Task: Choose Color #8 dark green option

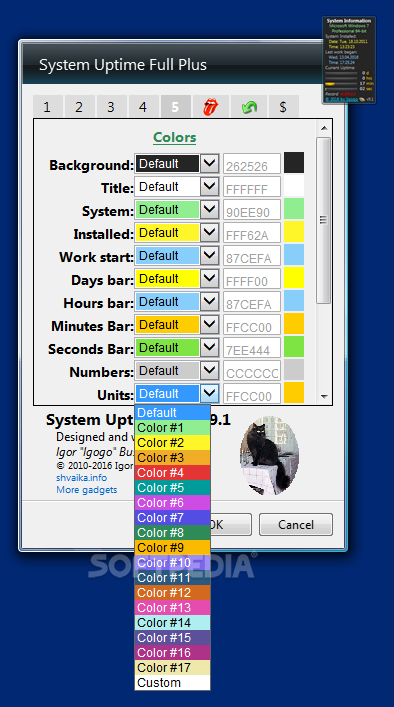Action: click(173, 533)
